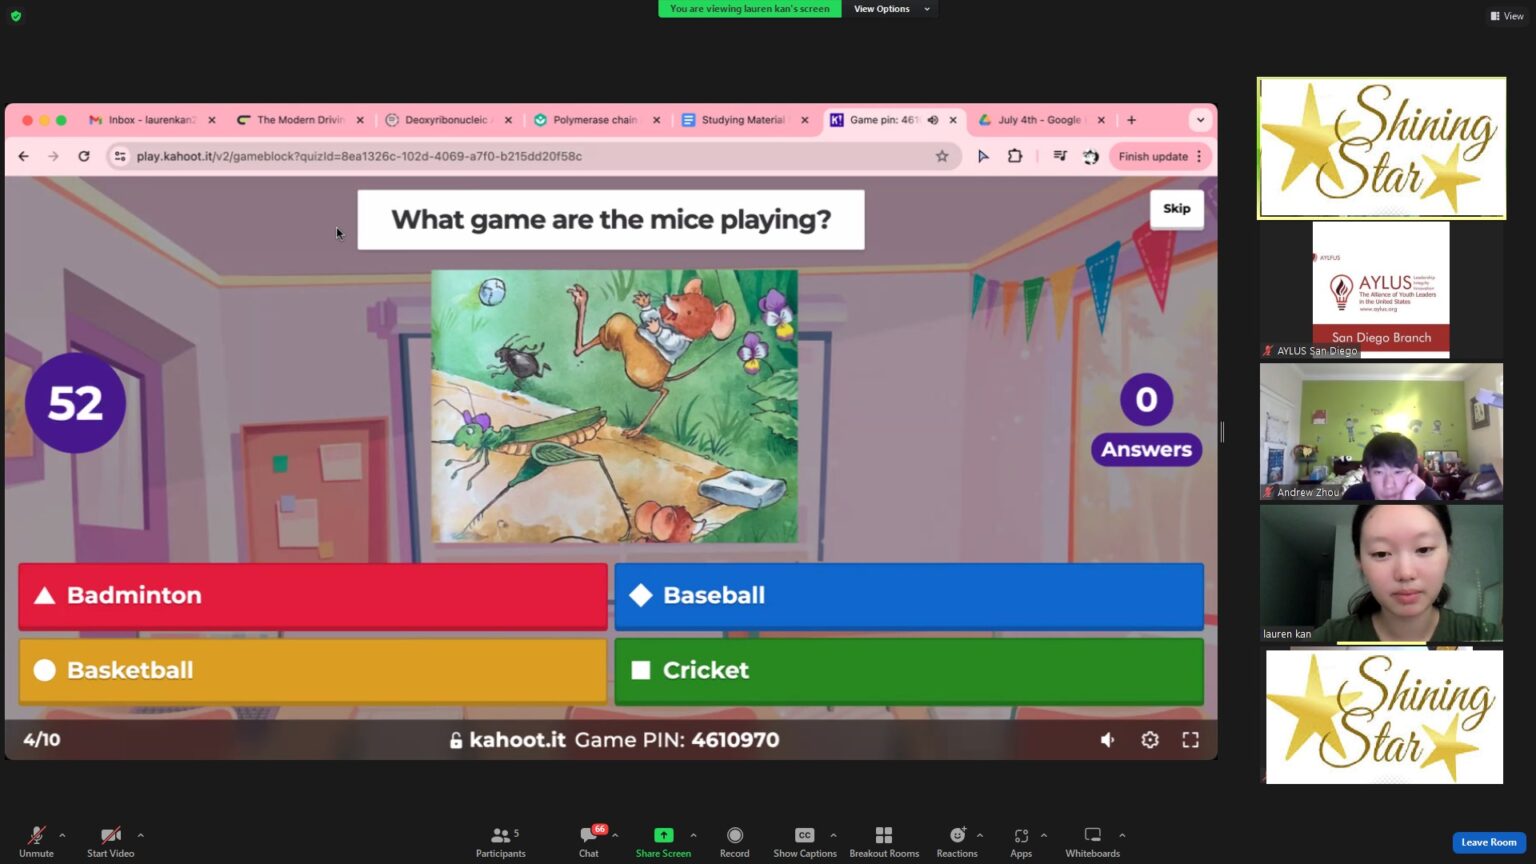Click the View layout button in Zoom
This screenshot has height=864, width=1536.
pos(1507,16)
